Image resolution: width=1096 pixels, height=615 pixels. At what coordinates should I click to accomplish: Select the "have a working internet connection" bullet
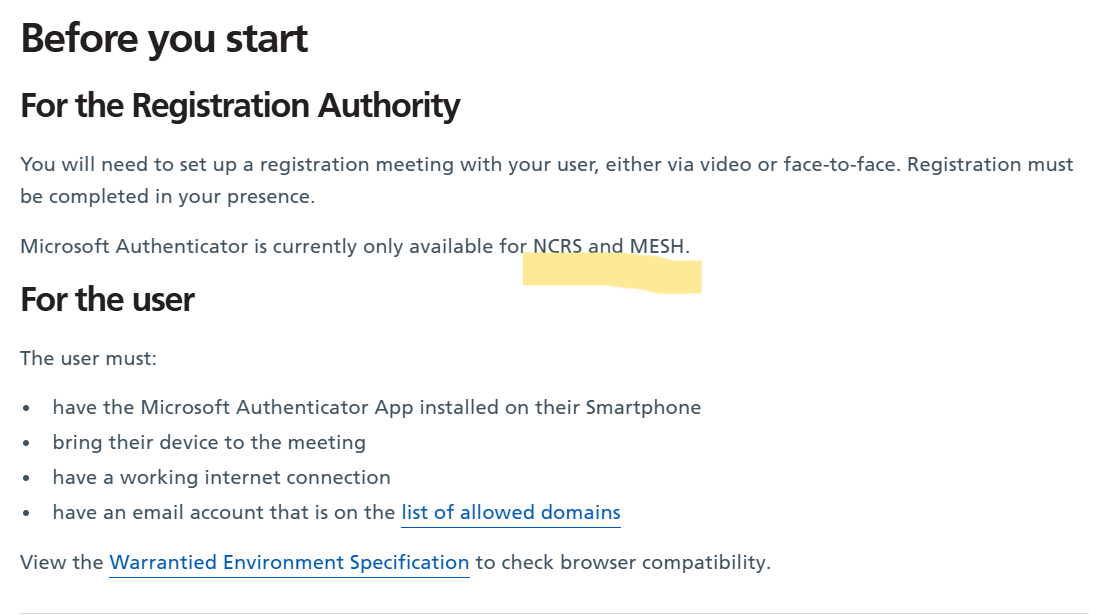click(x=221, y=477)
